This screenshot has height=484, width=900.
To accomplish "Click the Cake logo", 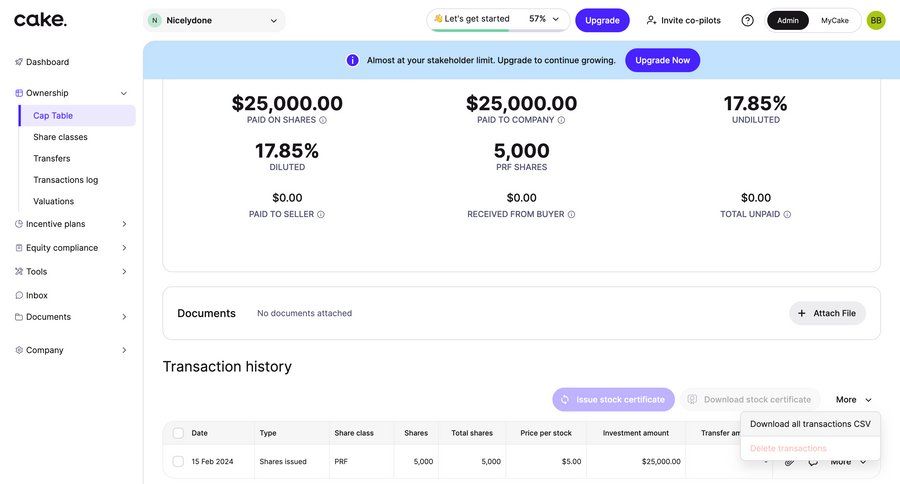I will (41, 20).
